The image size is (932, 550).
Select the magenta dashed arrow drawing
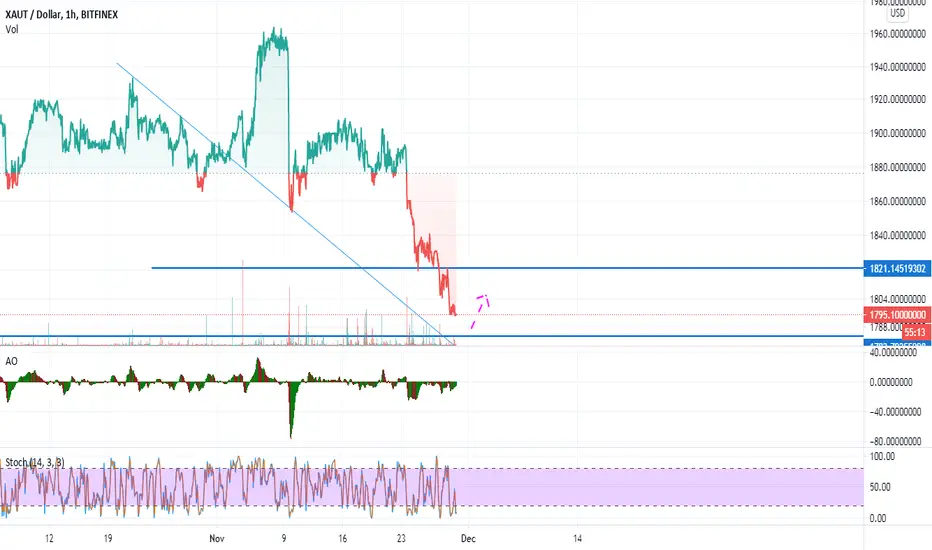[480, 310]
